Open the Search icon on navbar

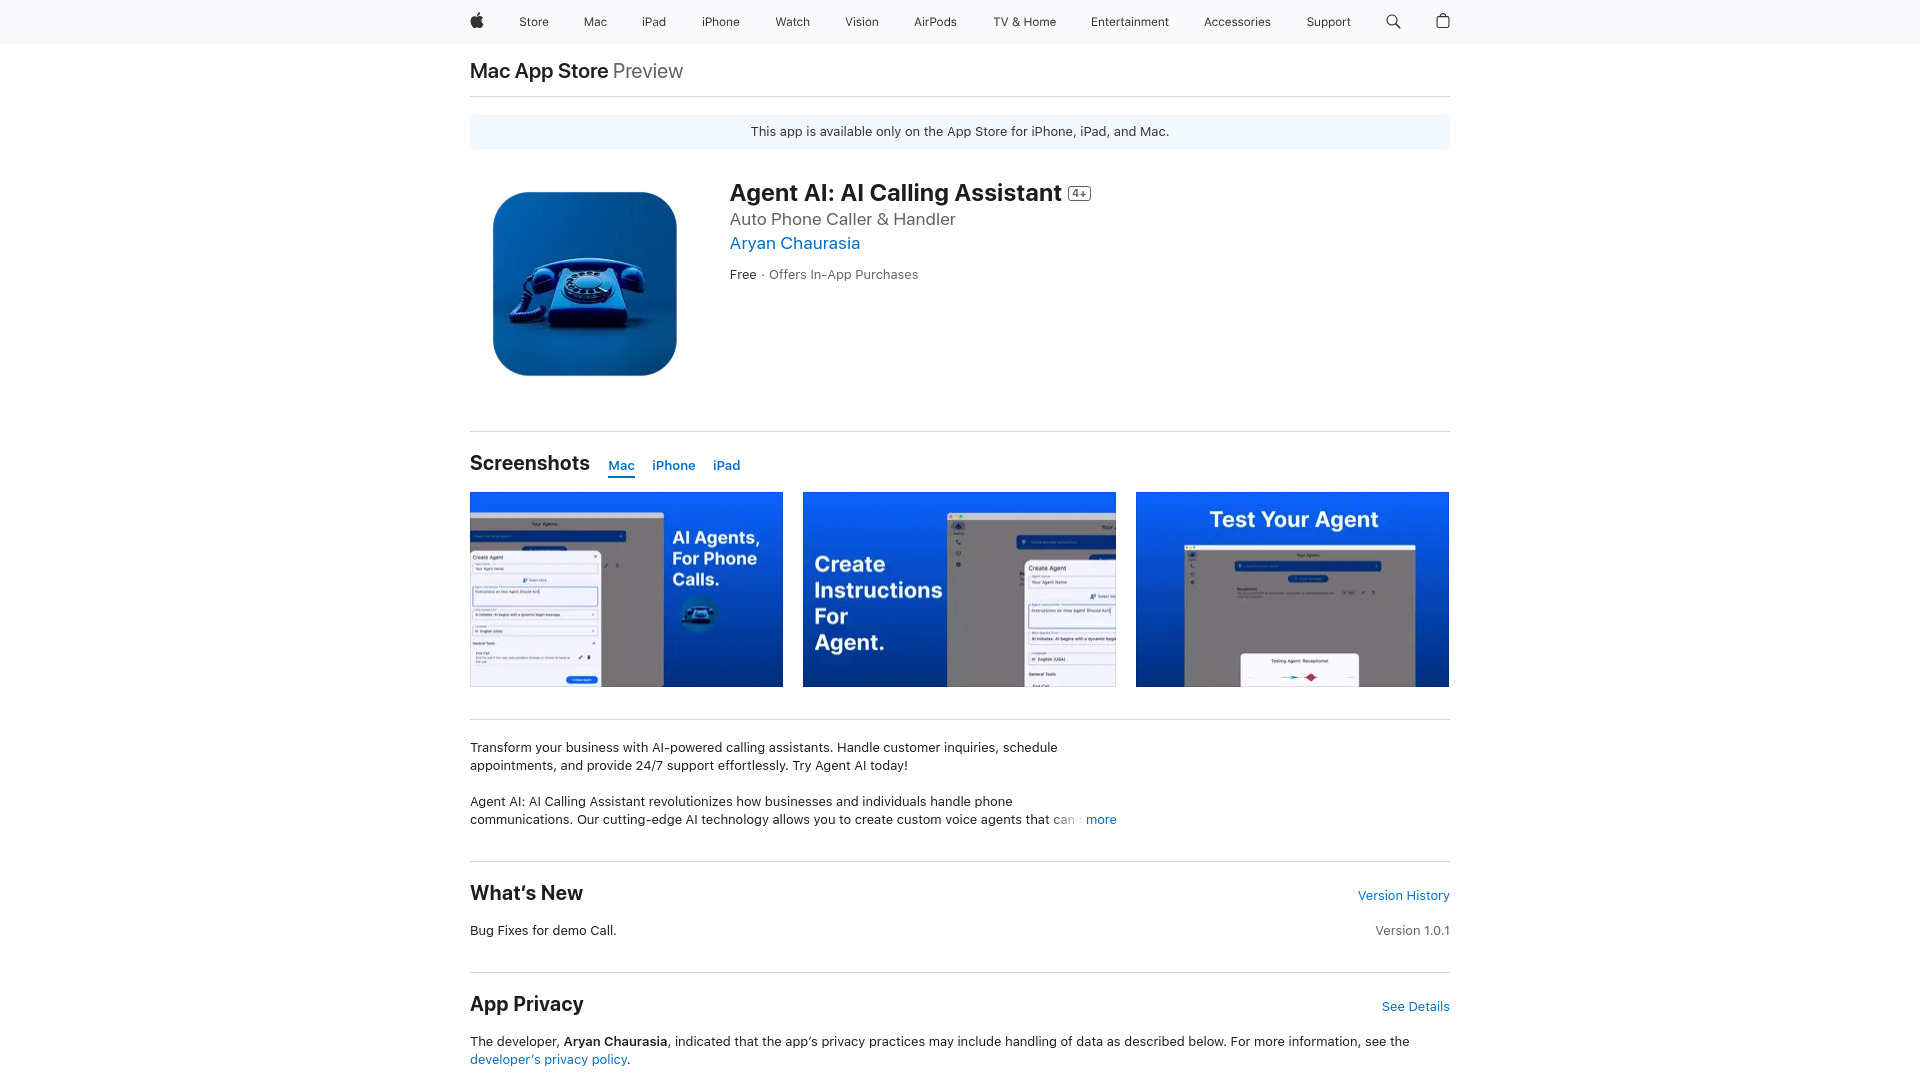point(1393,21)
